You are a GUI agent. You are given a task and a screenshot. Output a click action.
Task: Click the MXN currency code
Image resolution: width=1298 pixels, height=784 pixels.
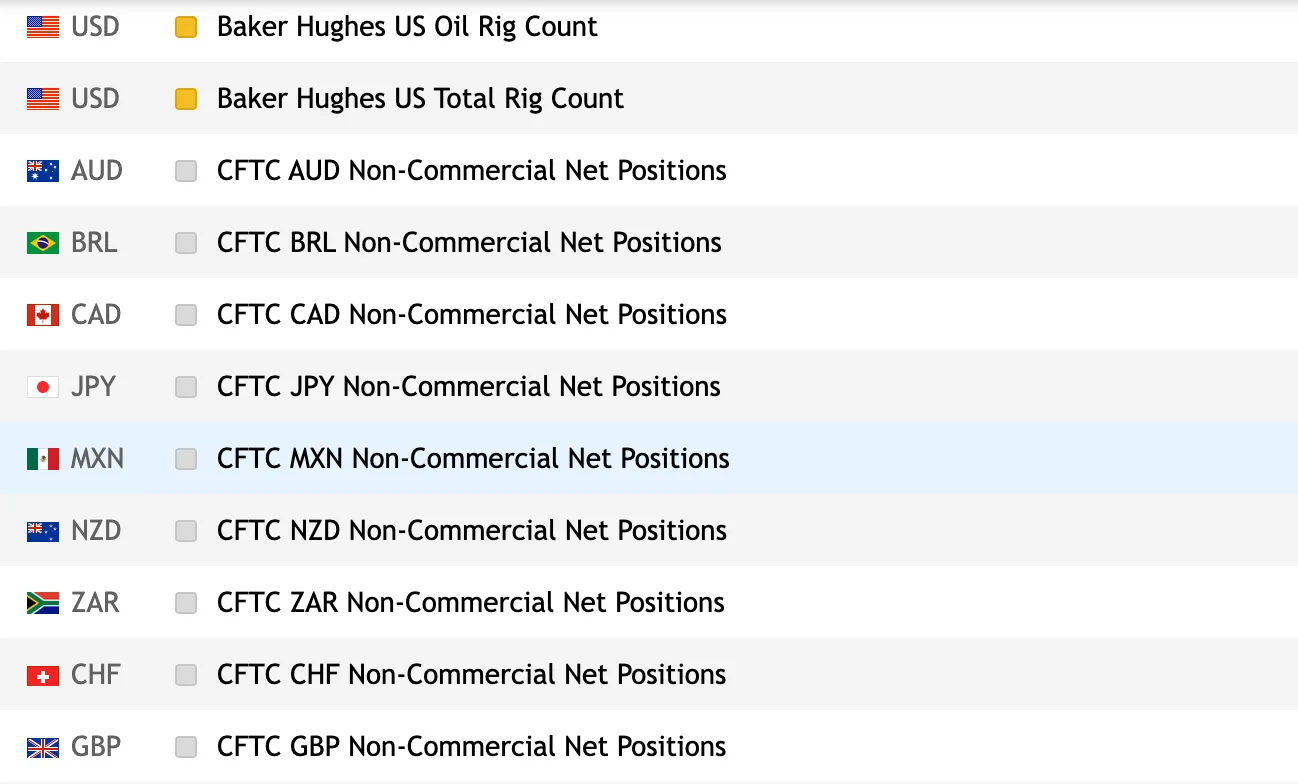pyautogui.click(x=98, y=459)
